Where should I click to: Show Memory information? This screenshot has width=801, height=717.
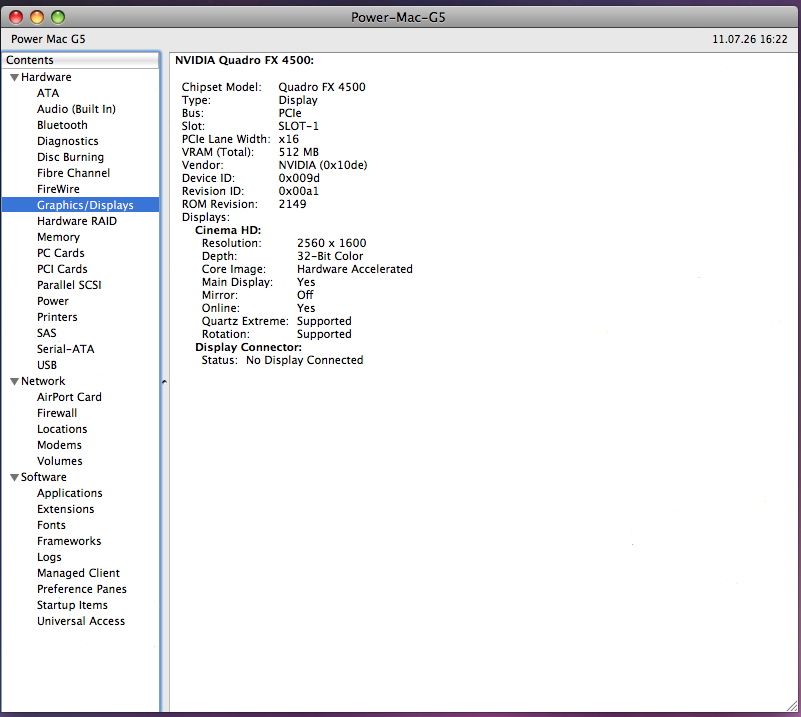pos(58,237)
